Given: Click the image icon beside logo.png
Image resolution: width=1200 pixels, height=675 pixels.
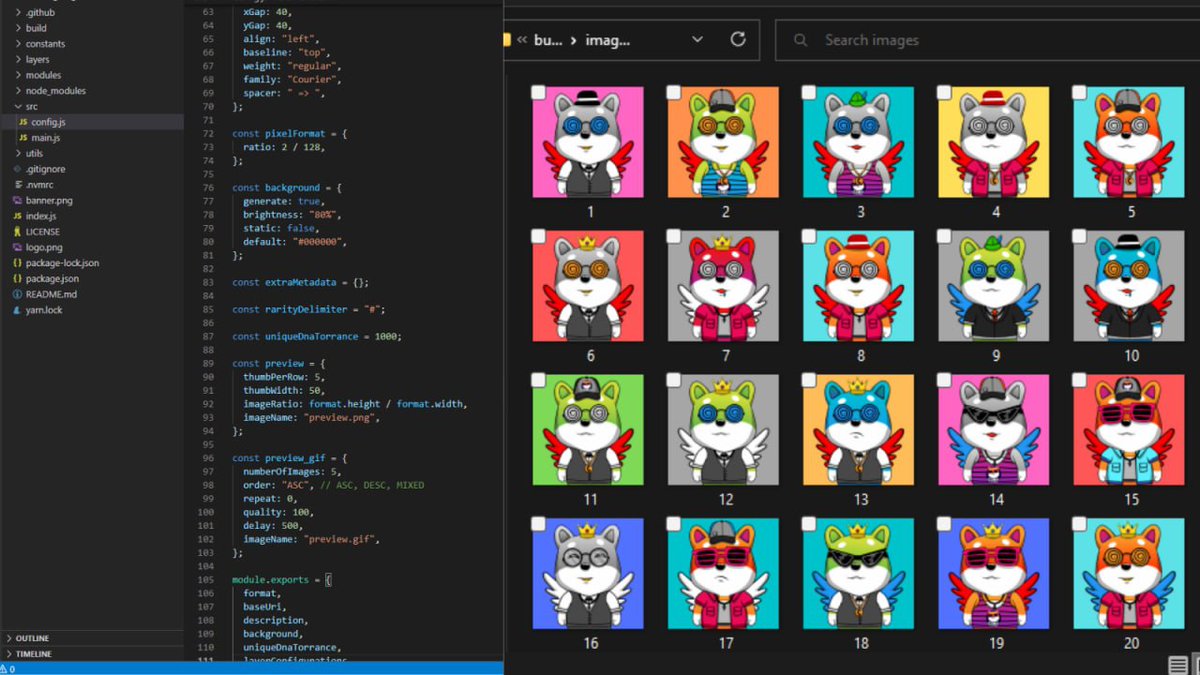Looking at the screenshot, I should point(17,247).
